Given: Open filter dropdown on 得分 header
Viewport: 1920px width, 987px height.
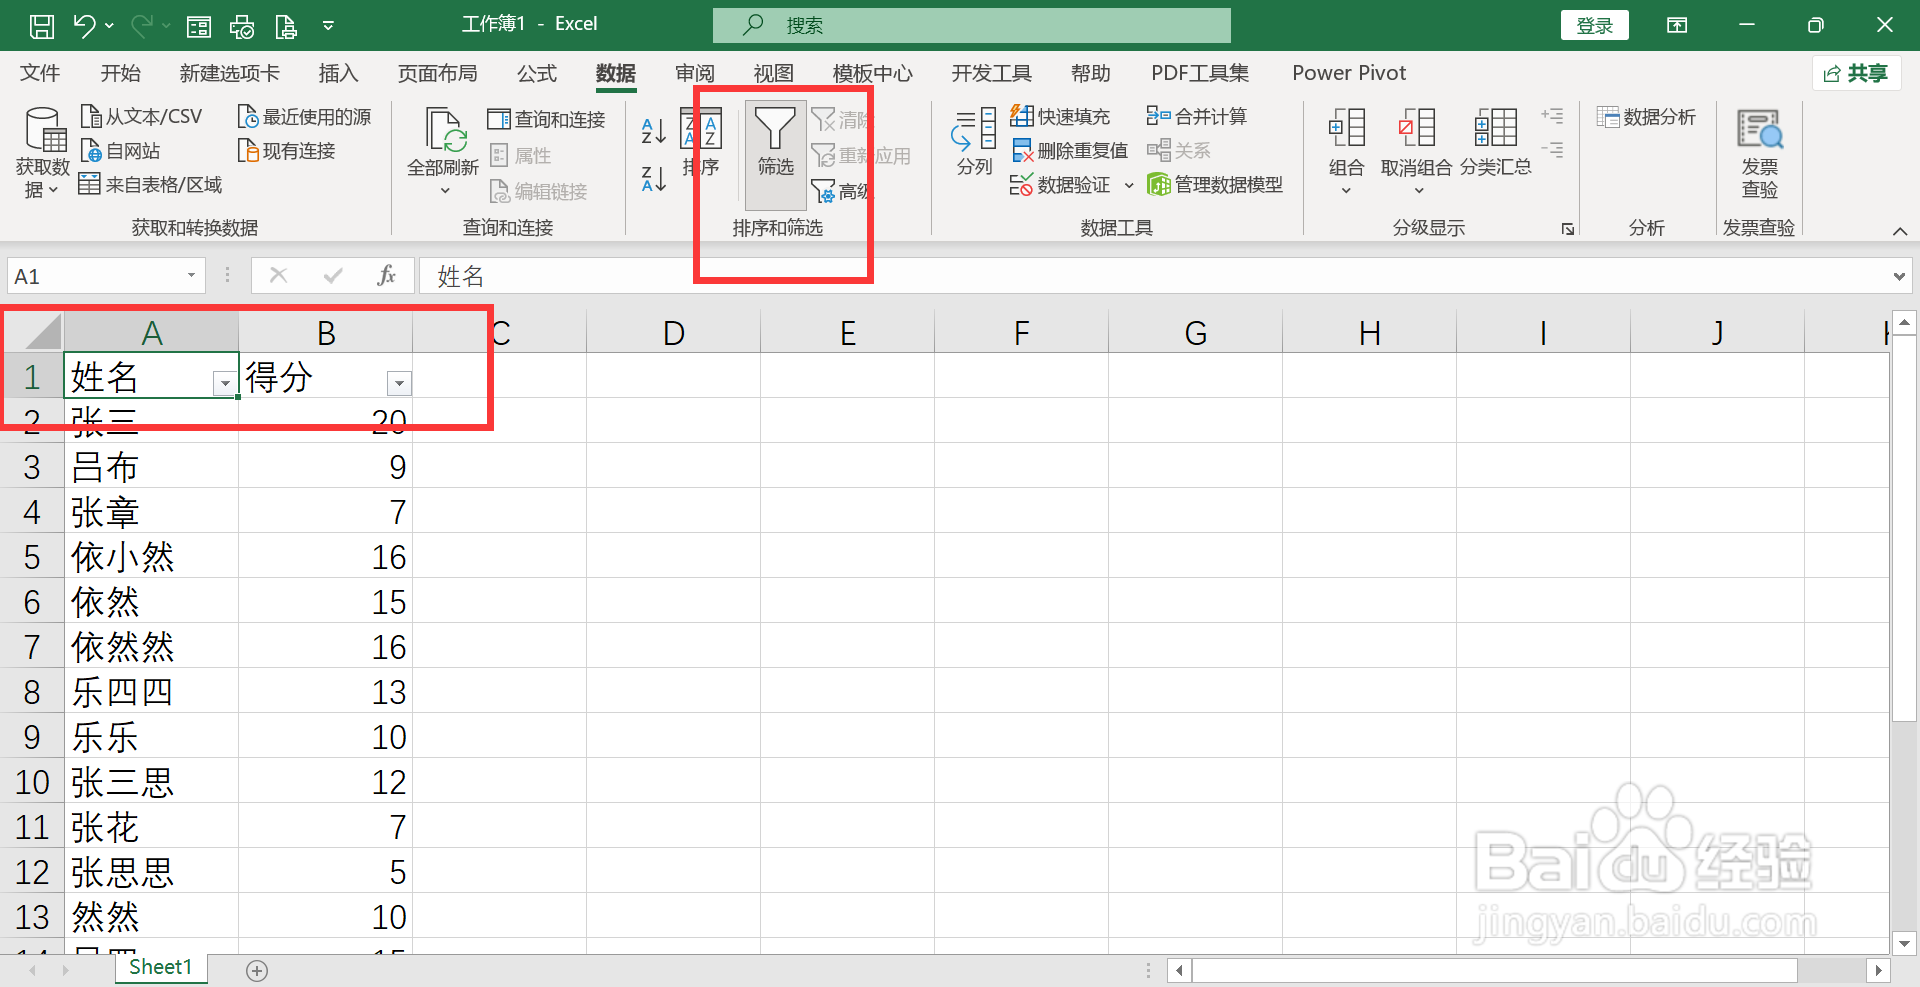Looking at the screenshot, I should 399,383.
